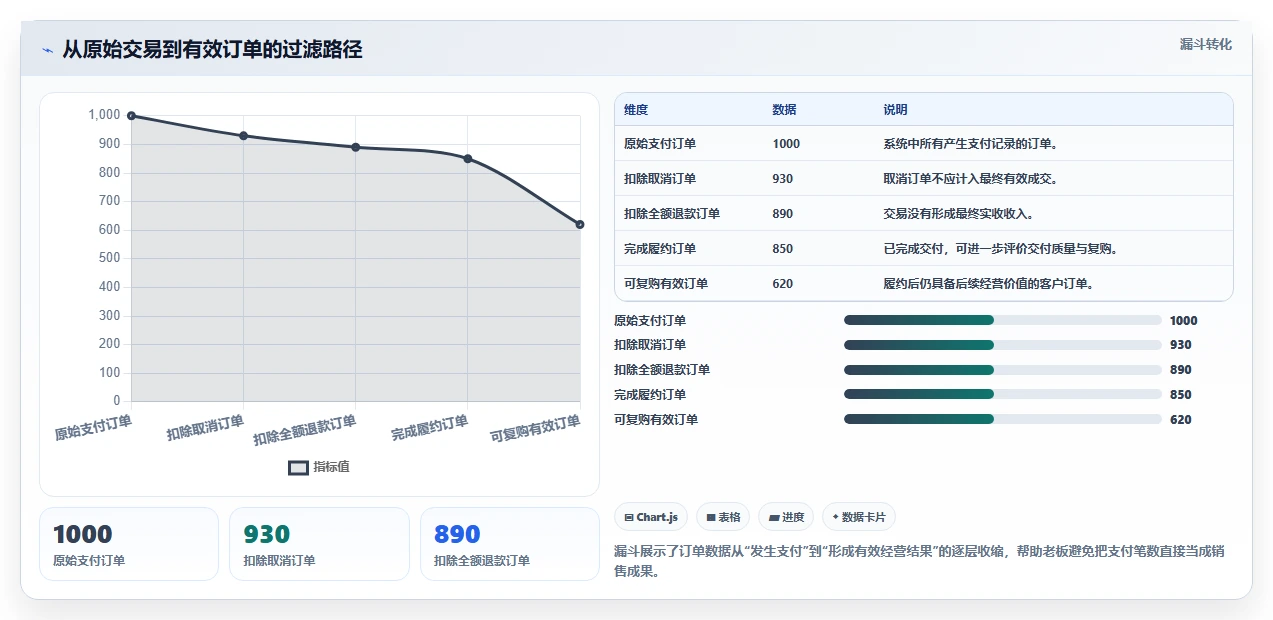The image size is (1273, 620).
Task: Select table row cell 原始支付订单
Action: click(x=660, y=144)
